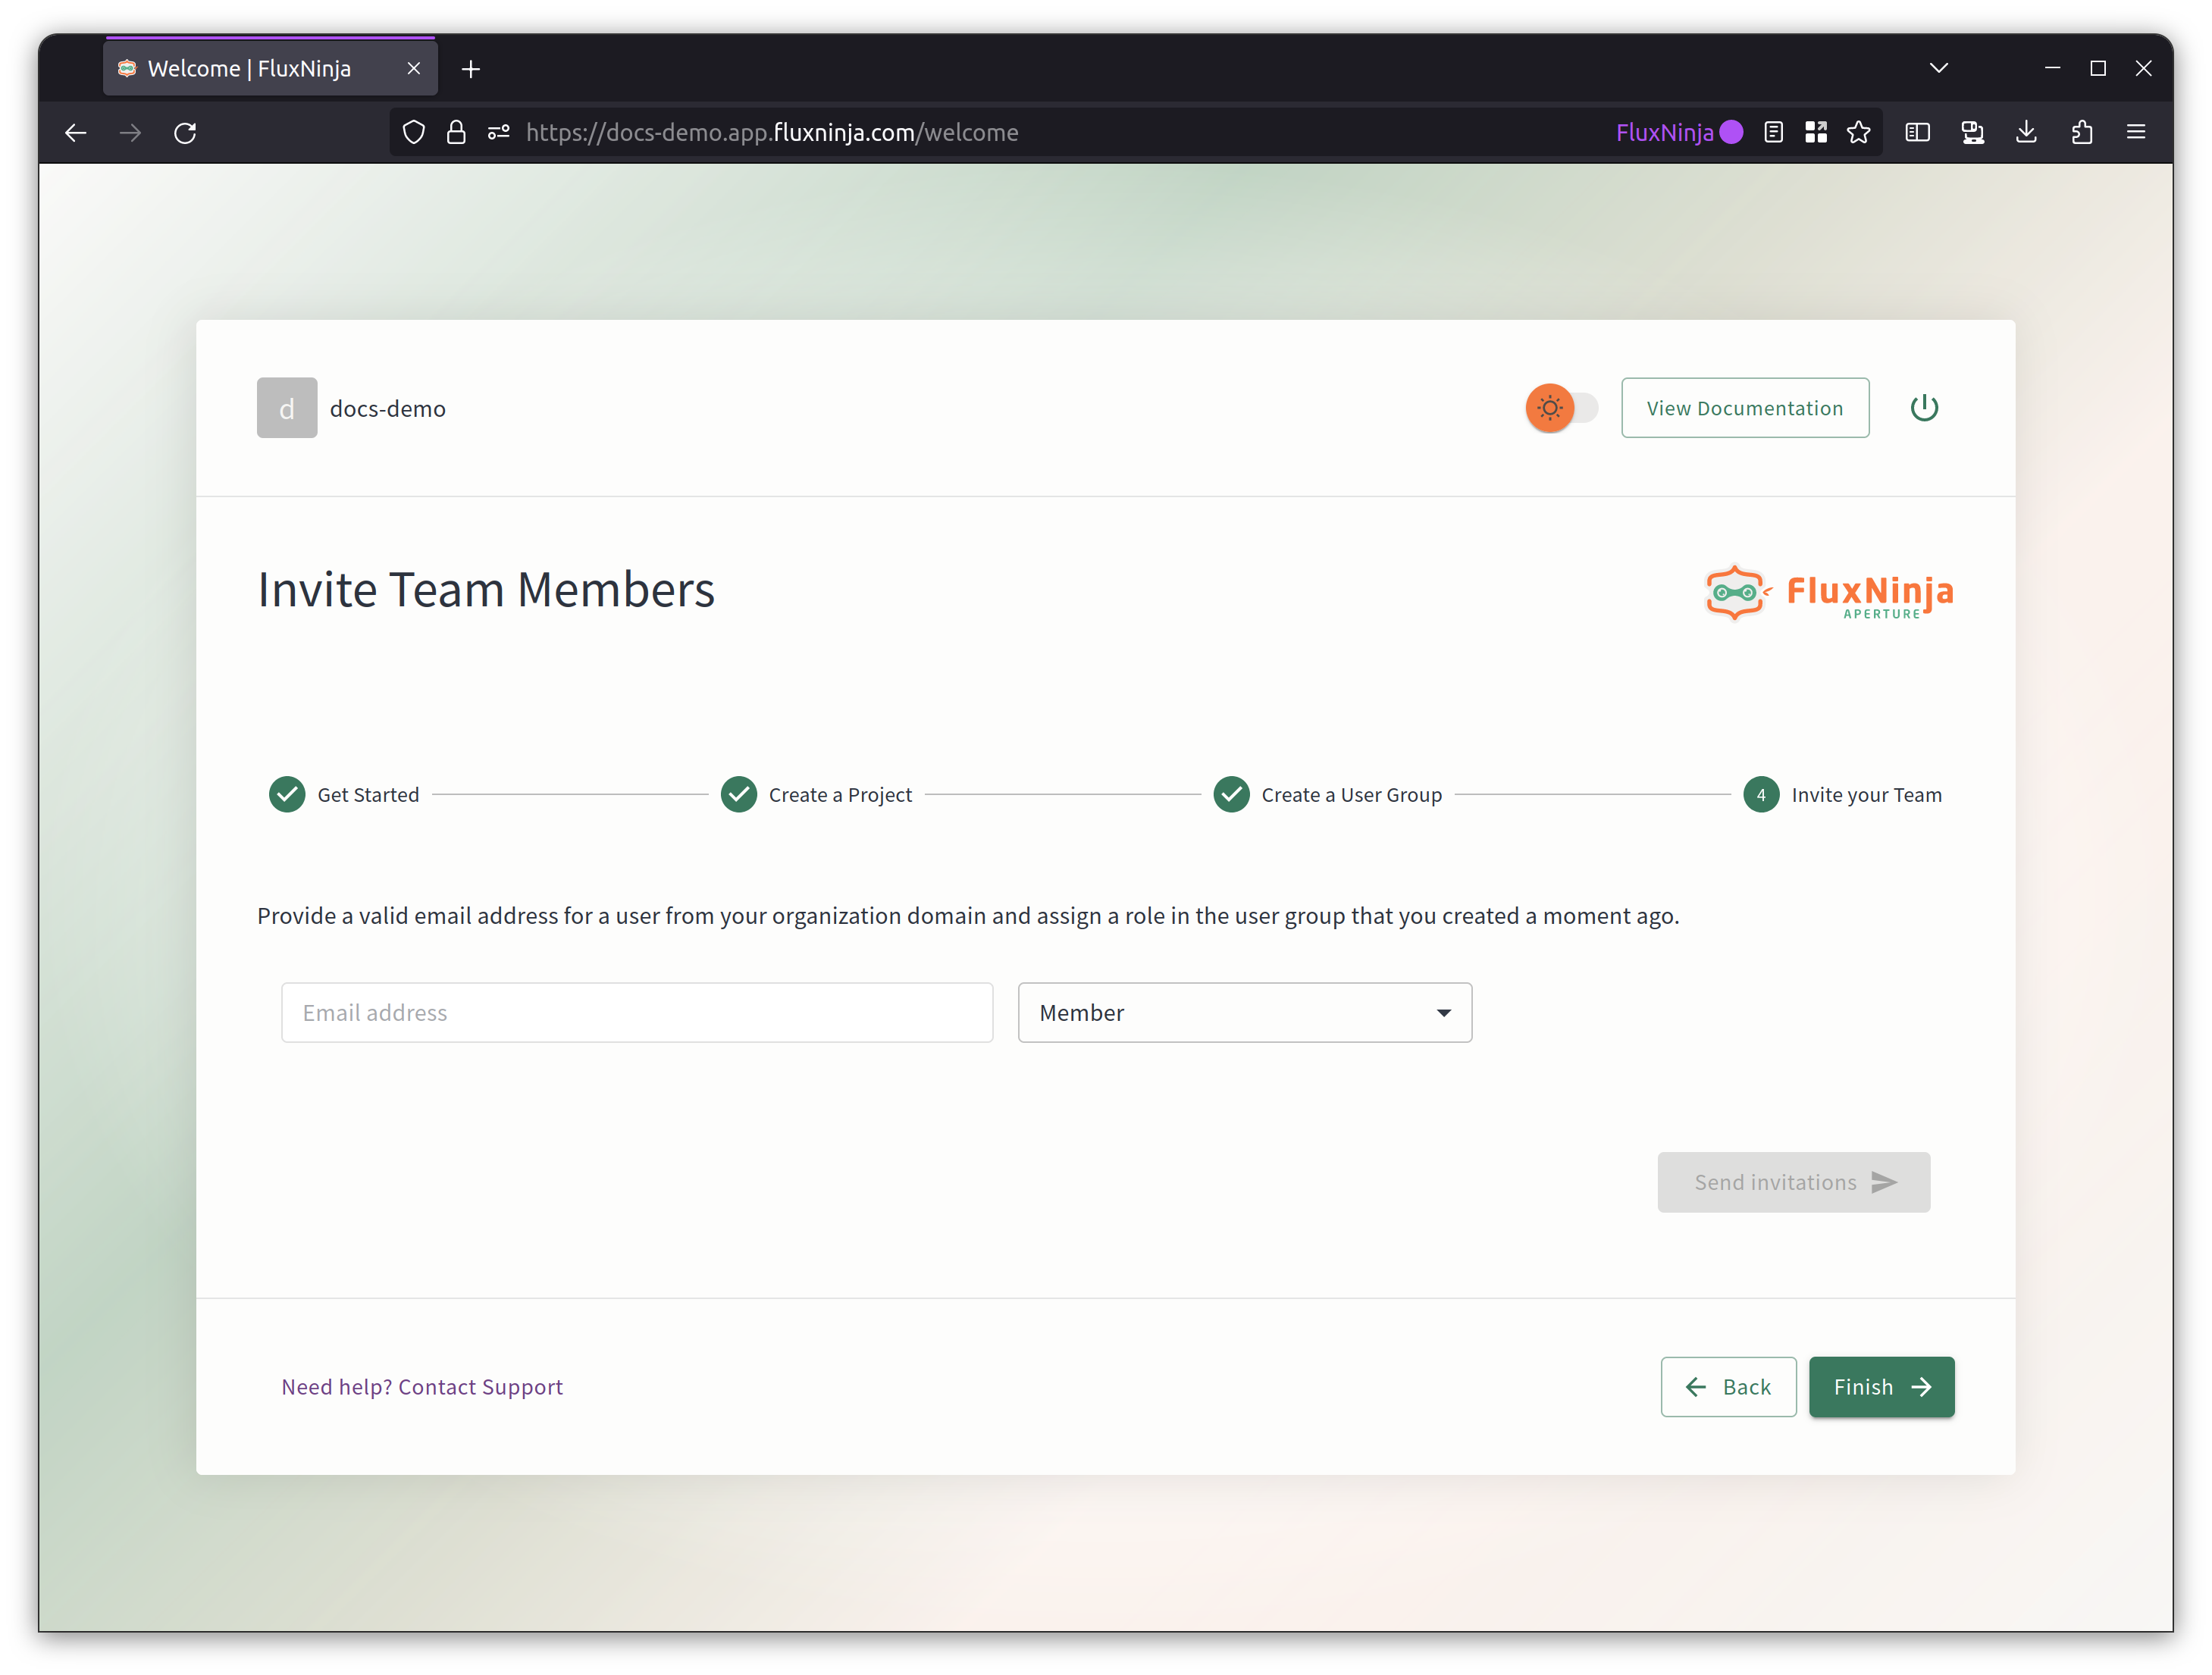
Task: Click the address bar URL
Action: [x=772, y=132]
